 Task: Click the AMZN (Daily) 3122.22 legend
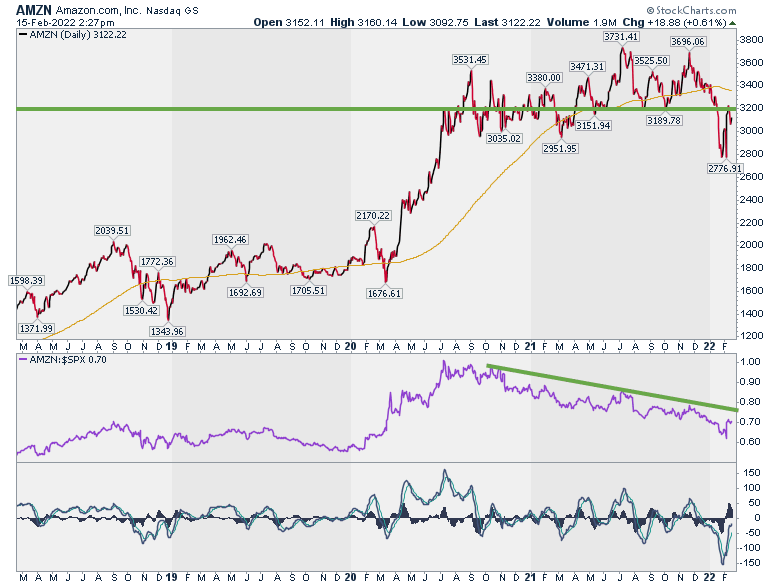click(73, 34)
